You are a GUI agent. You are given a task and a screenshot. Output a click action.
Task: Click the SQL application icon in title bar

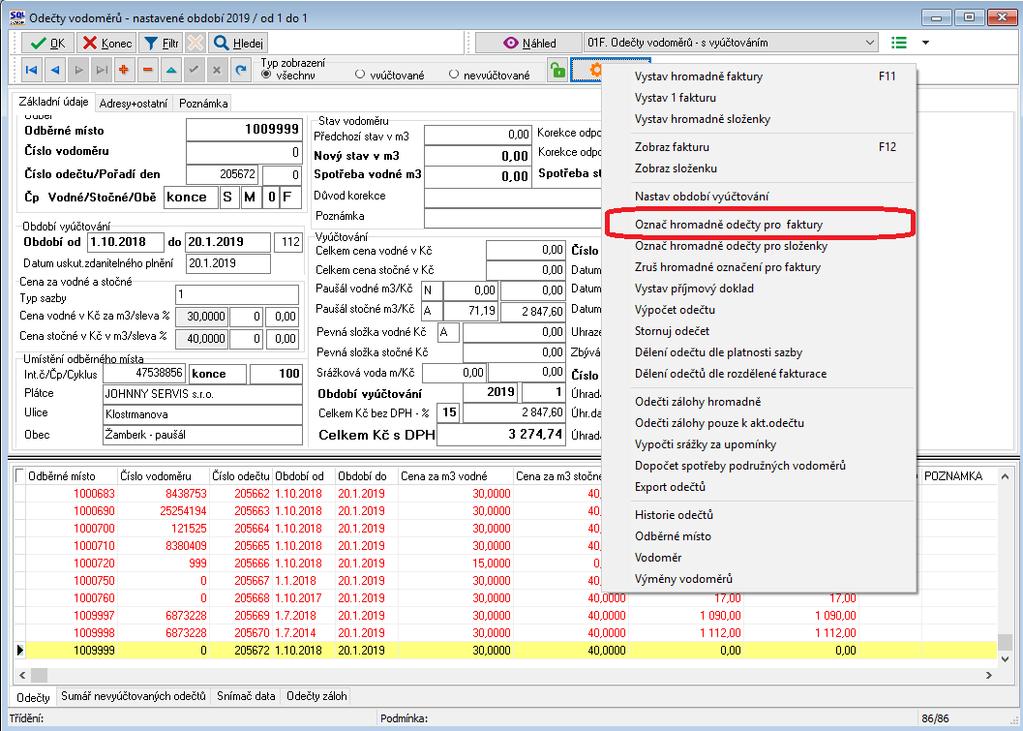click(x=18, y=17)
